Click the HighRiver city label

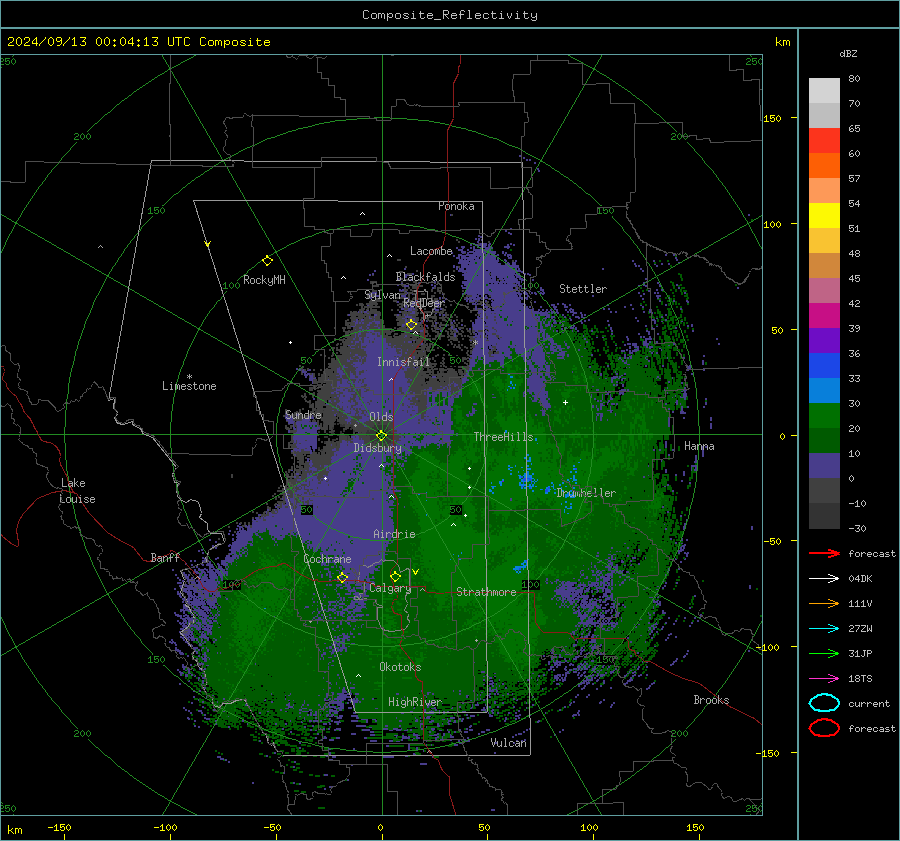tap(414, 702)
